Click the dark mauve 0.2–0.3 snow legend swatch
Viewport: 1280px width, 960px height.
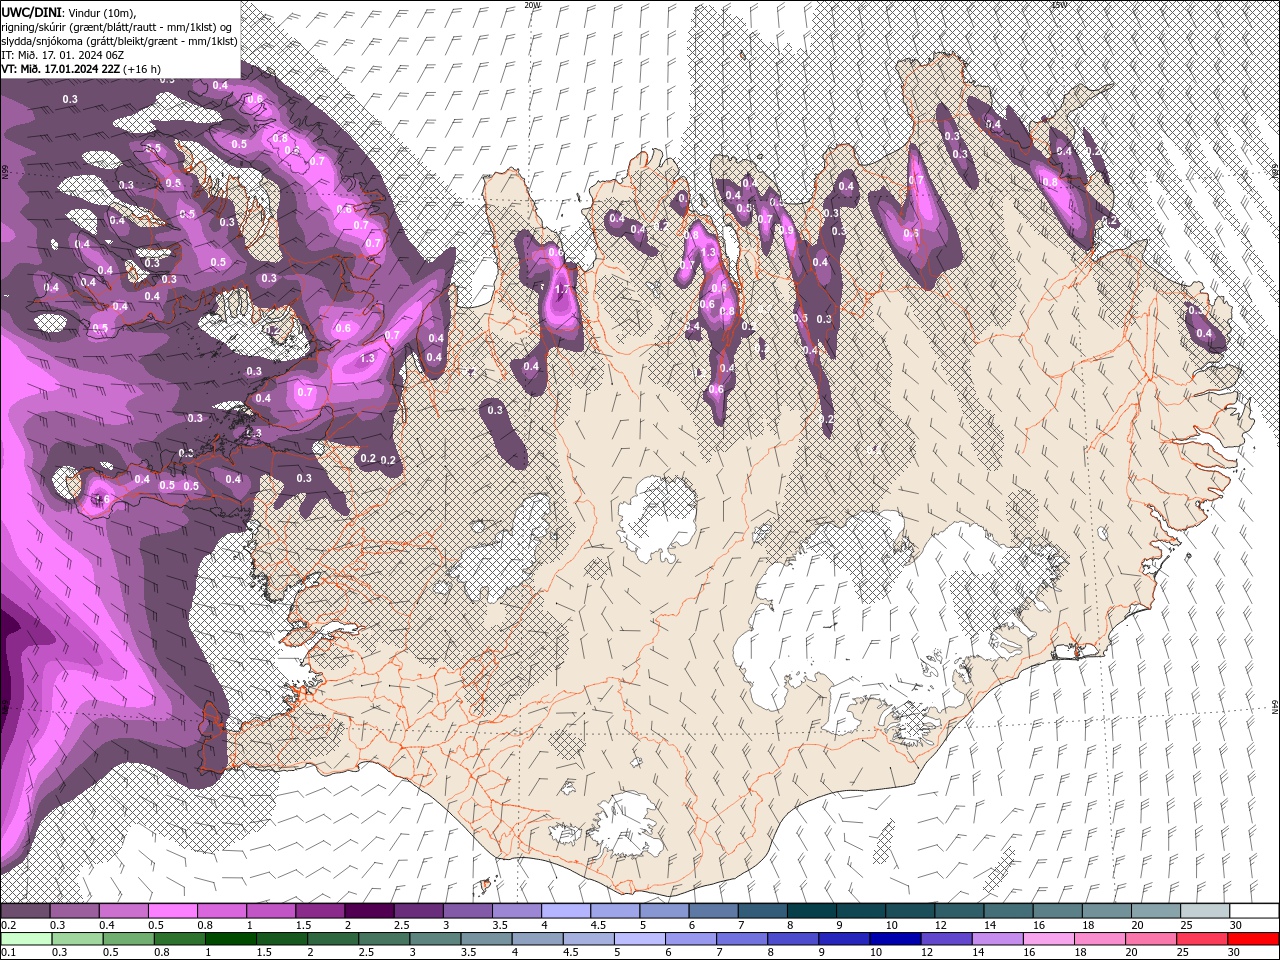coord(25,911)
